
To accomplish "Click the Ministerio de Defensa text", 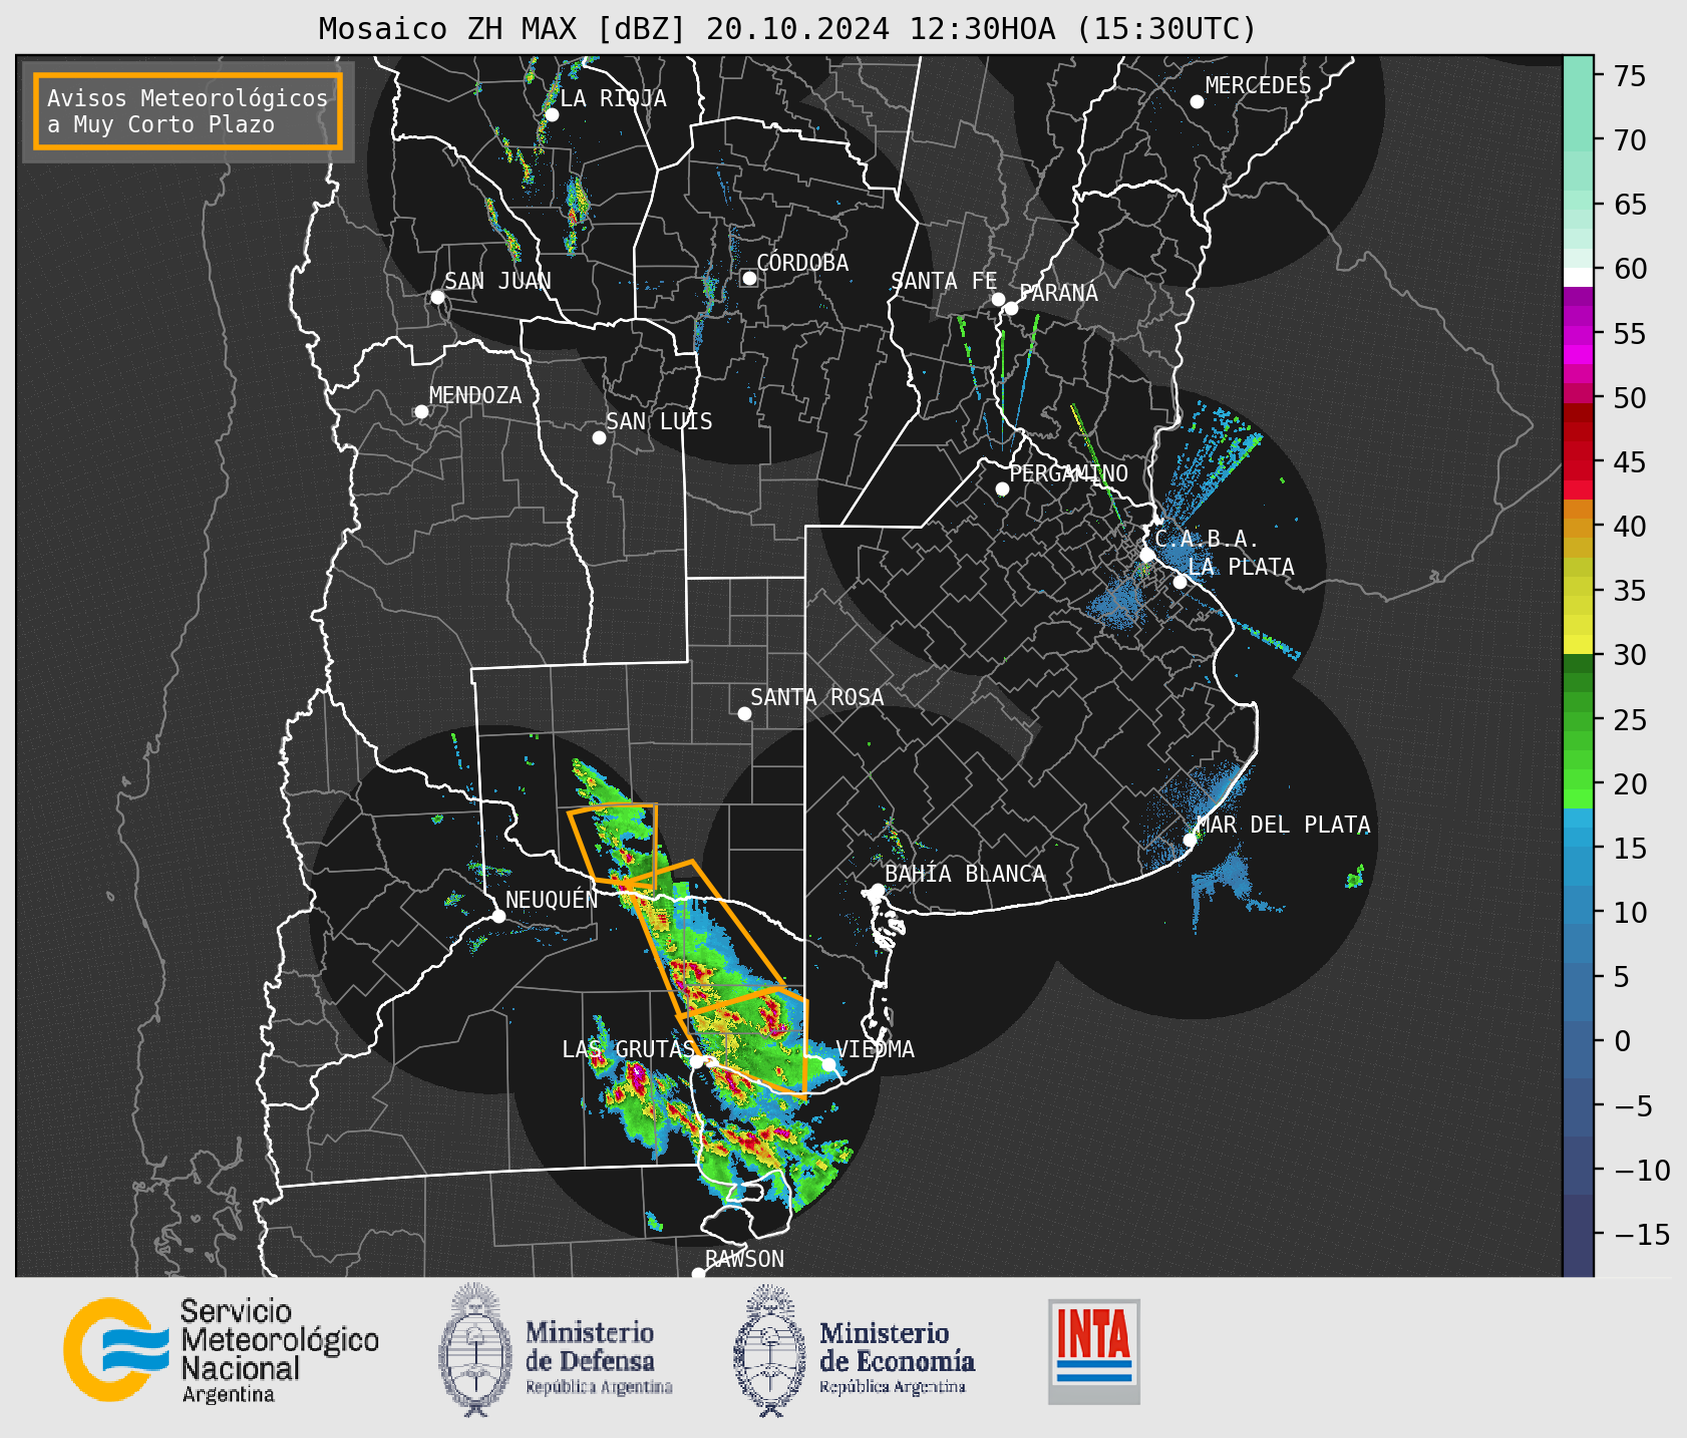I will [598, 1357].
